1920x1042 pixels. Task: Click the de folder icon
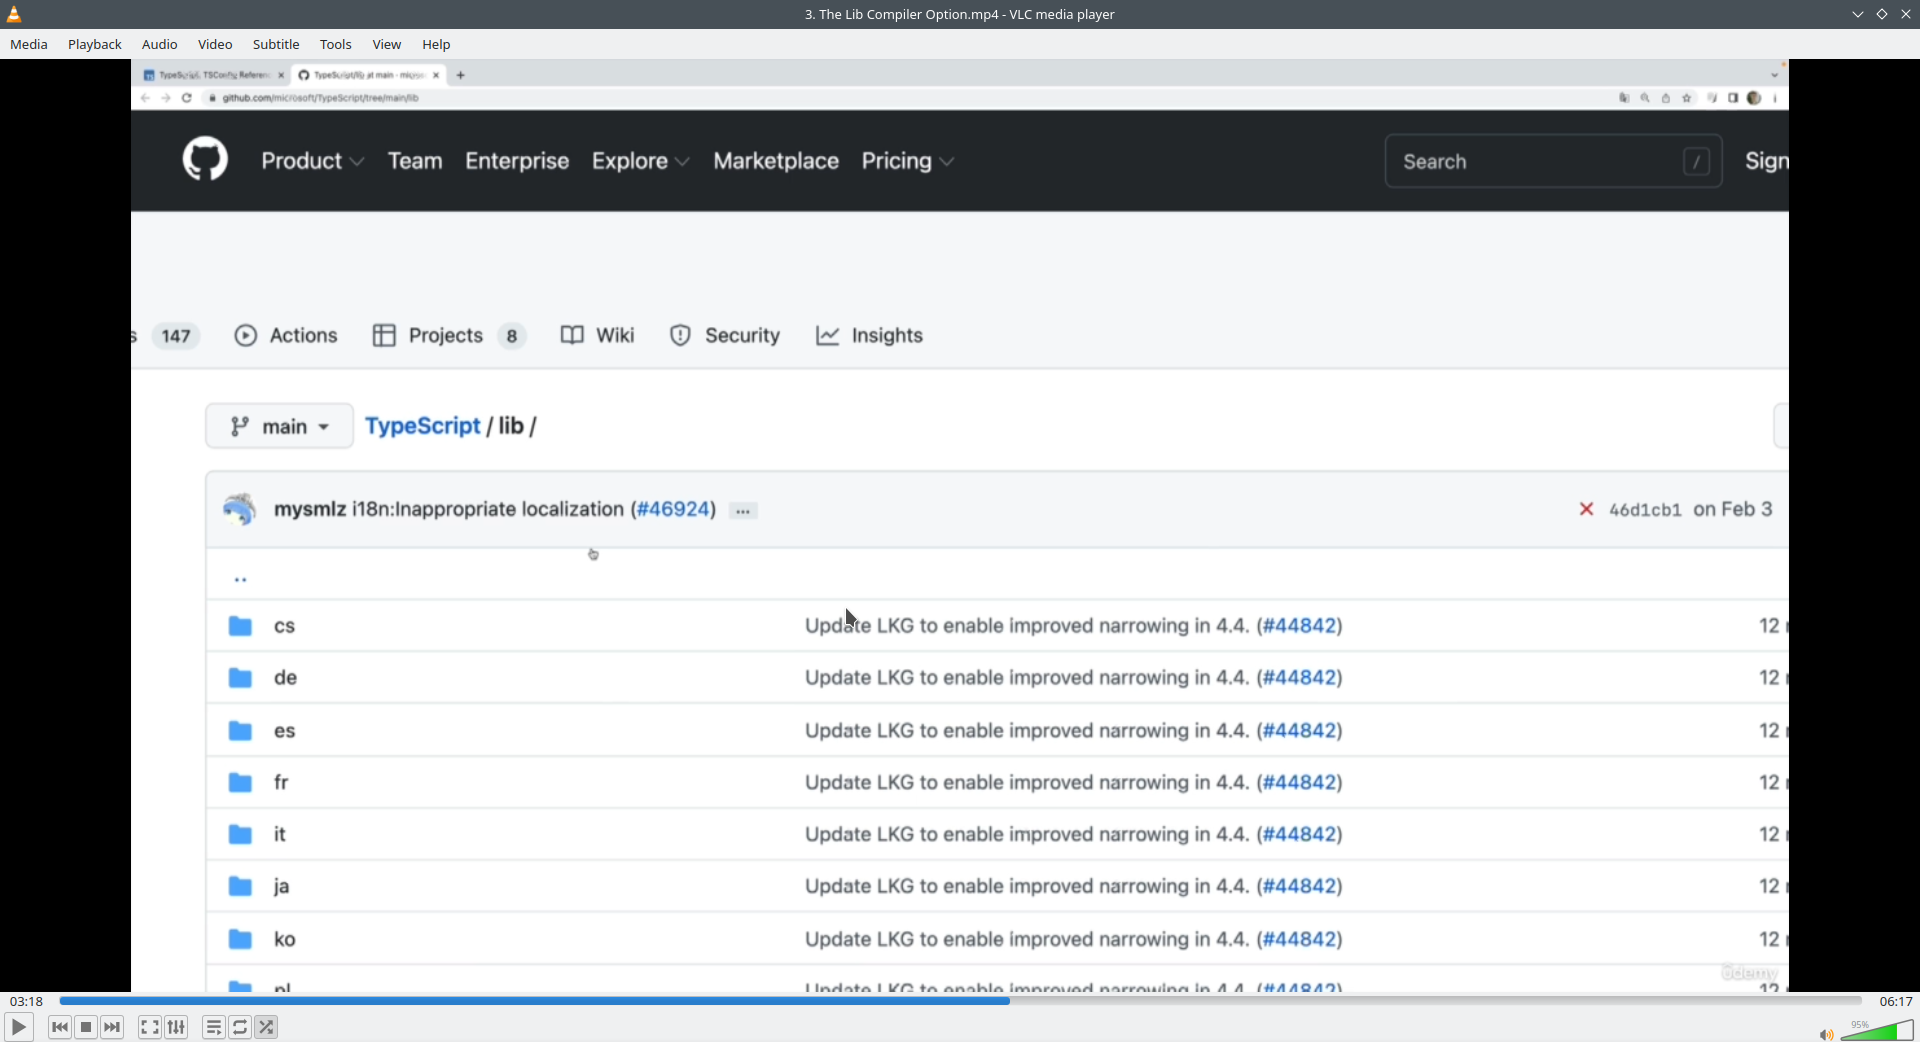(x=240, y=678)
